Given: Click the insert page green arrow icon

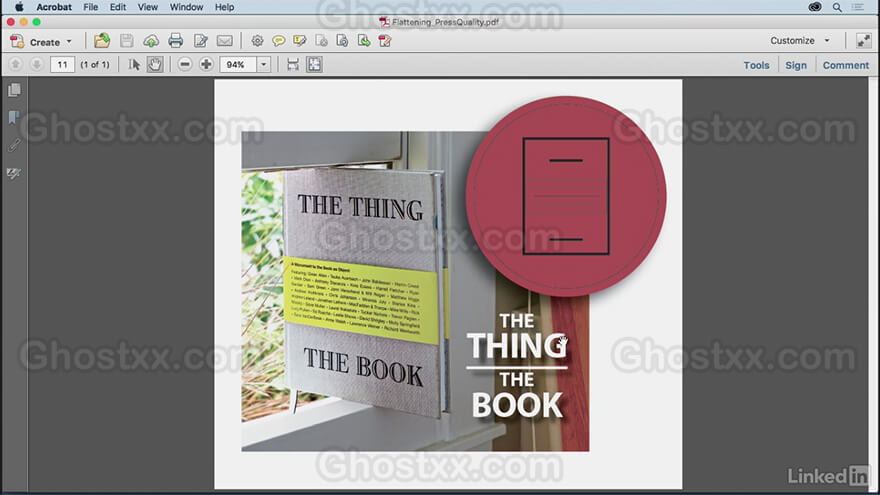Looking at the screenshot, I should [x=364, y=41].
